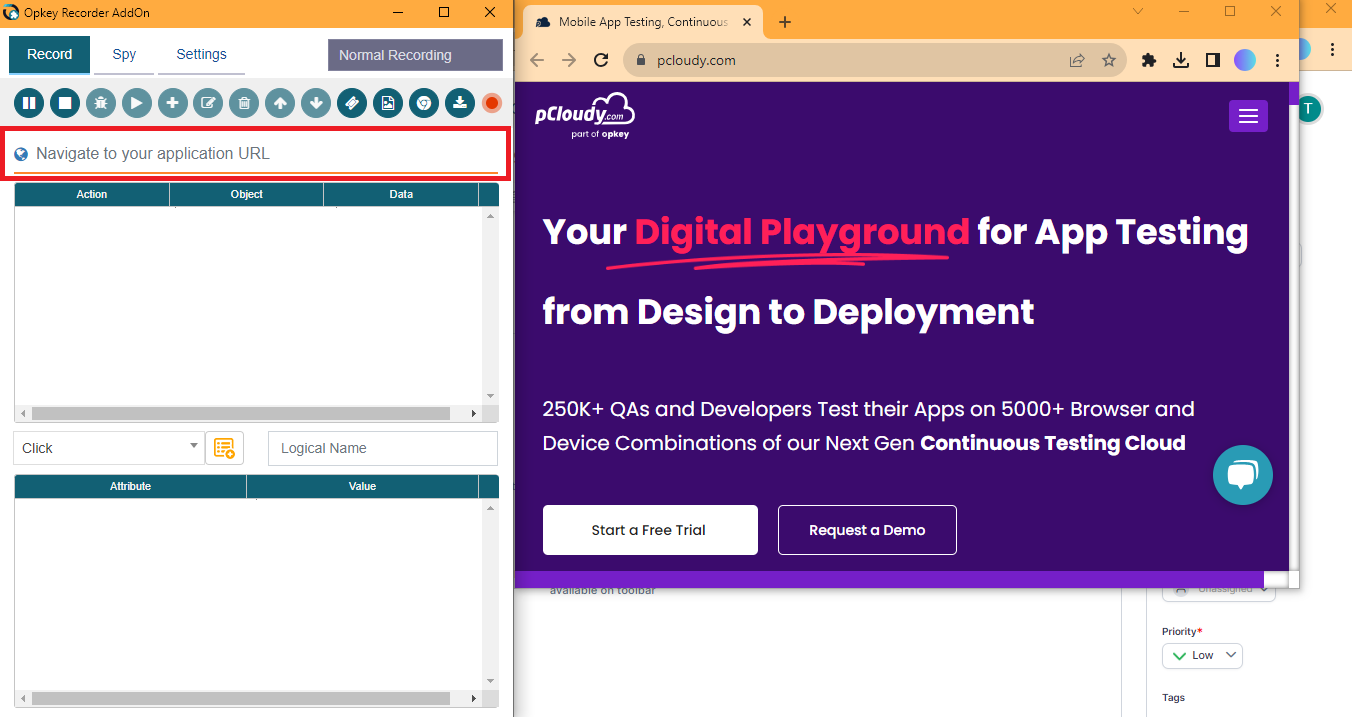1352x717 pixels.
Task: Click the pCloudy logo
Action: click(585, 115)
